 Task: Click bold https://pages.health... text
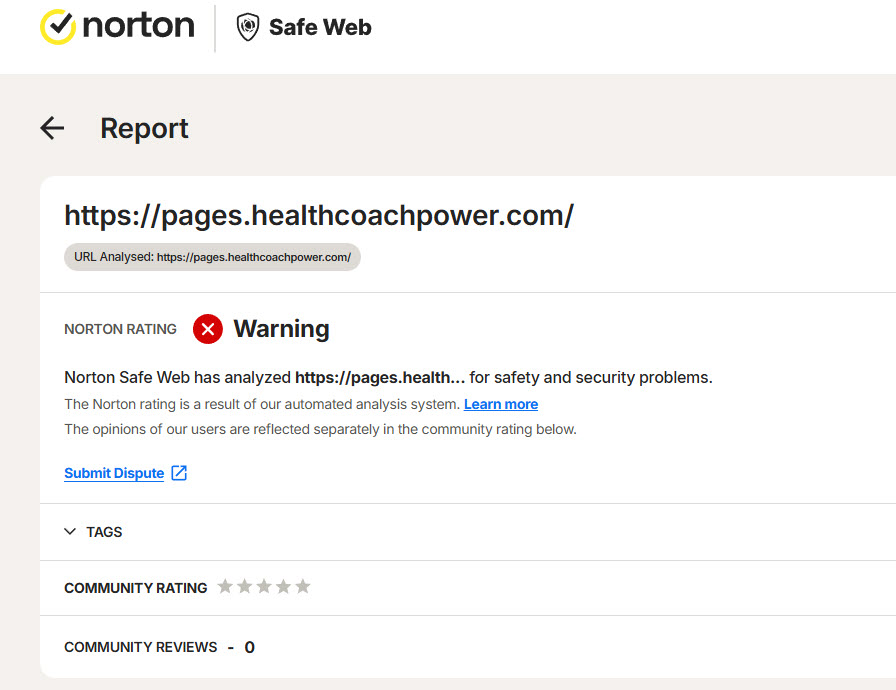(x=379, y=378)
